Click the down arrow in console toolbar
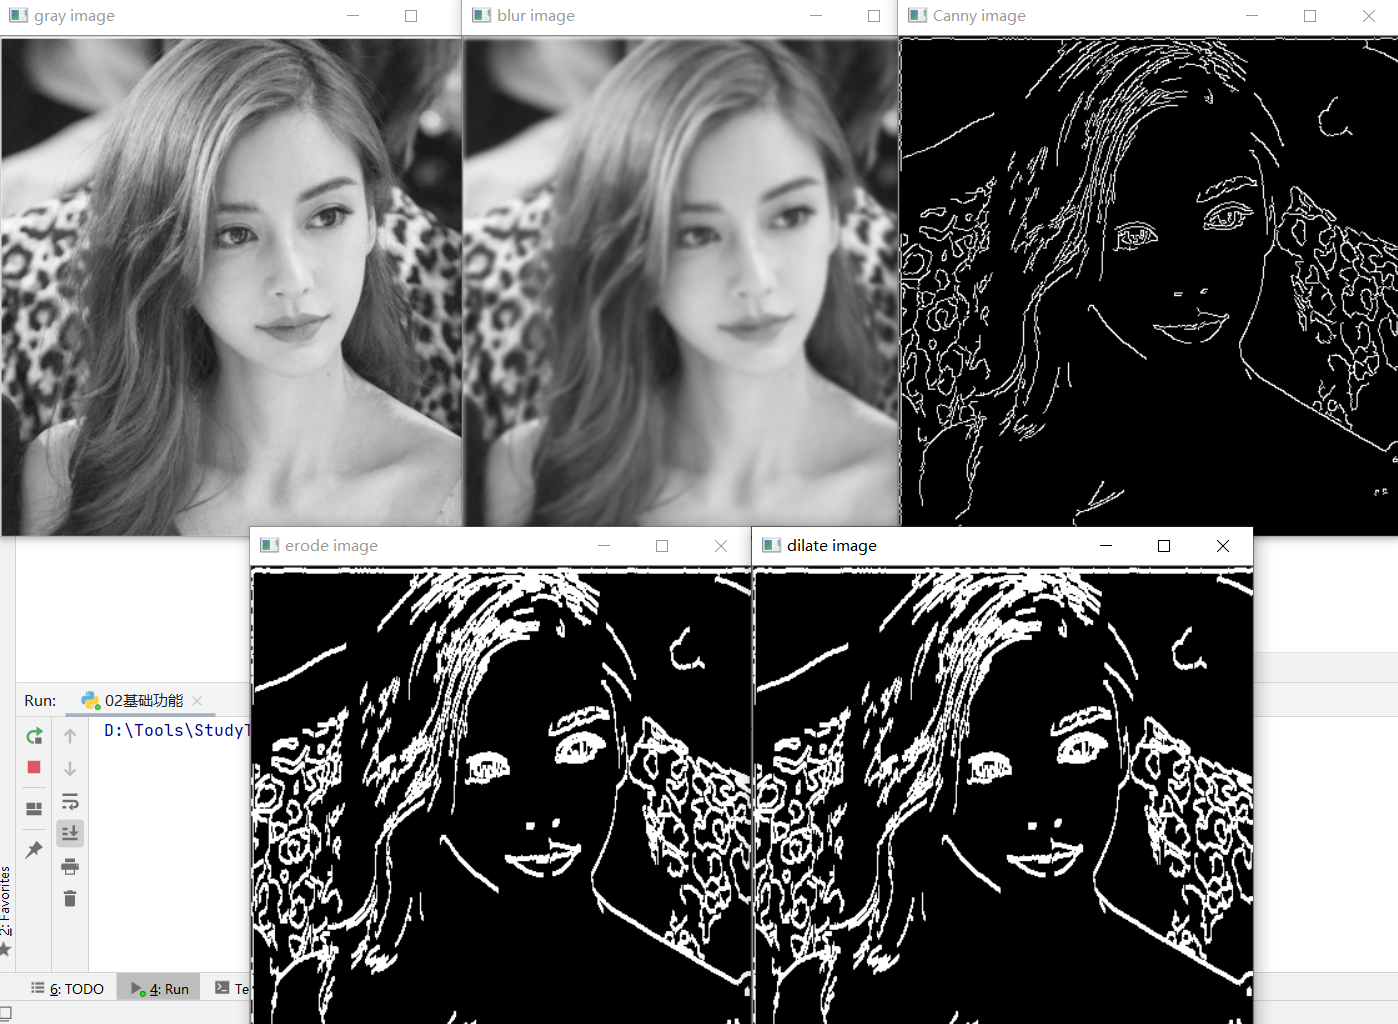The height and width of the screenshot is (1024, 1398). [x=70, y=767]
